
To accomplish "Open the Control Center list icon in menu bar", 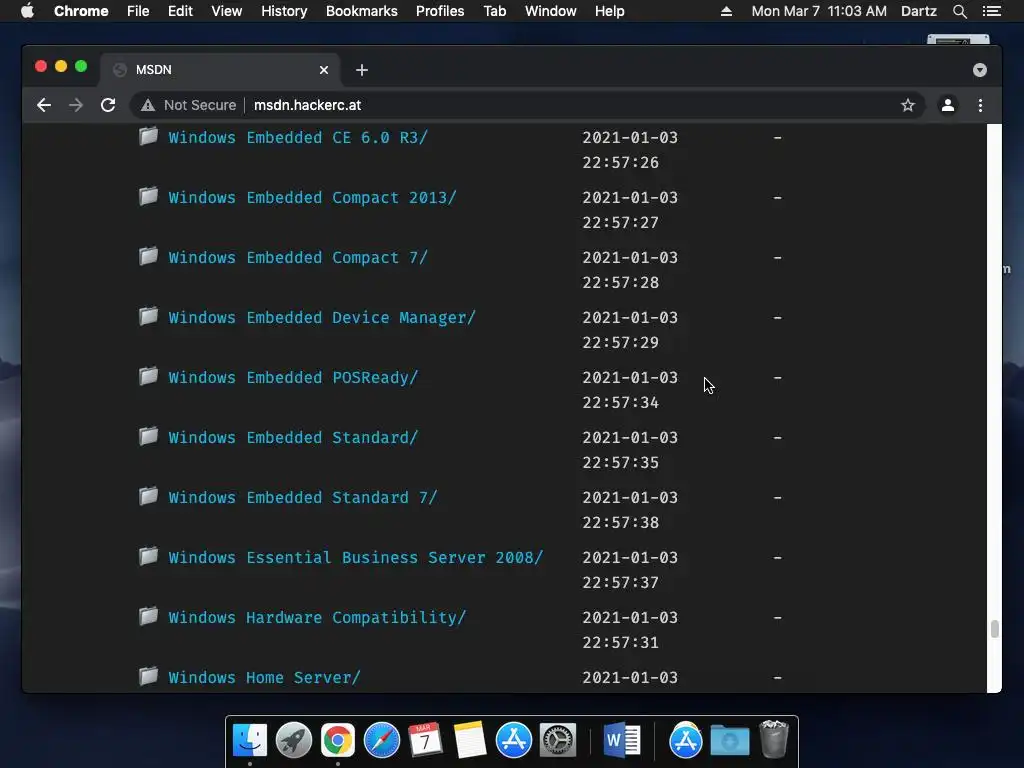I will pos(991,11).
